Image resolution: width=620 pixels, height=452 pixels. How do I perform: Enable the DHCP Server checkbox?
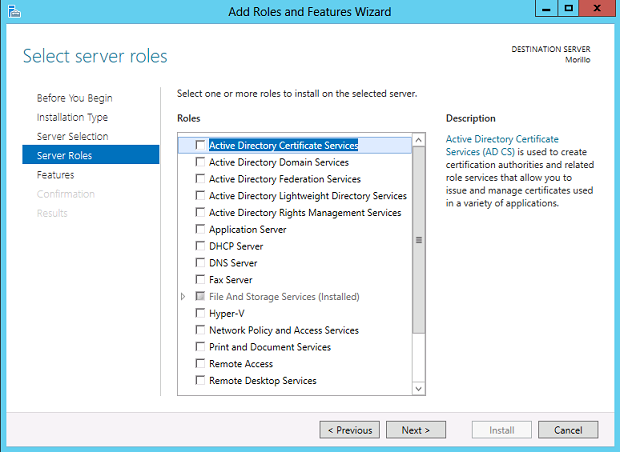pos(200,246)
